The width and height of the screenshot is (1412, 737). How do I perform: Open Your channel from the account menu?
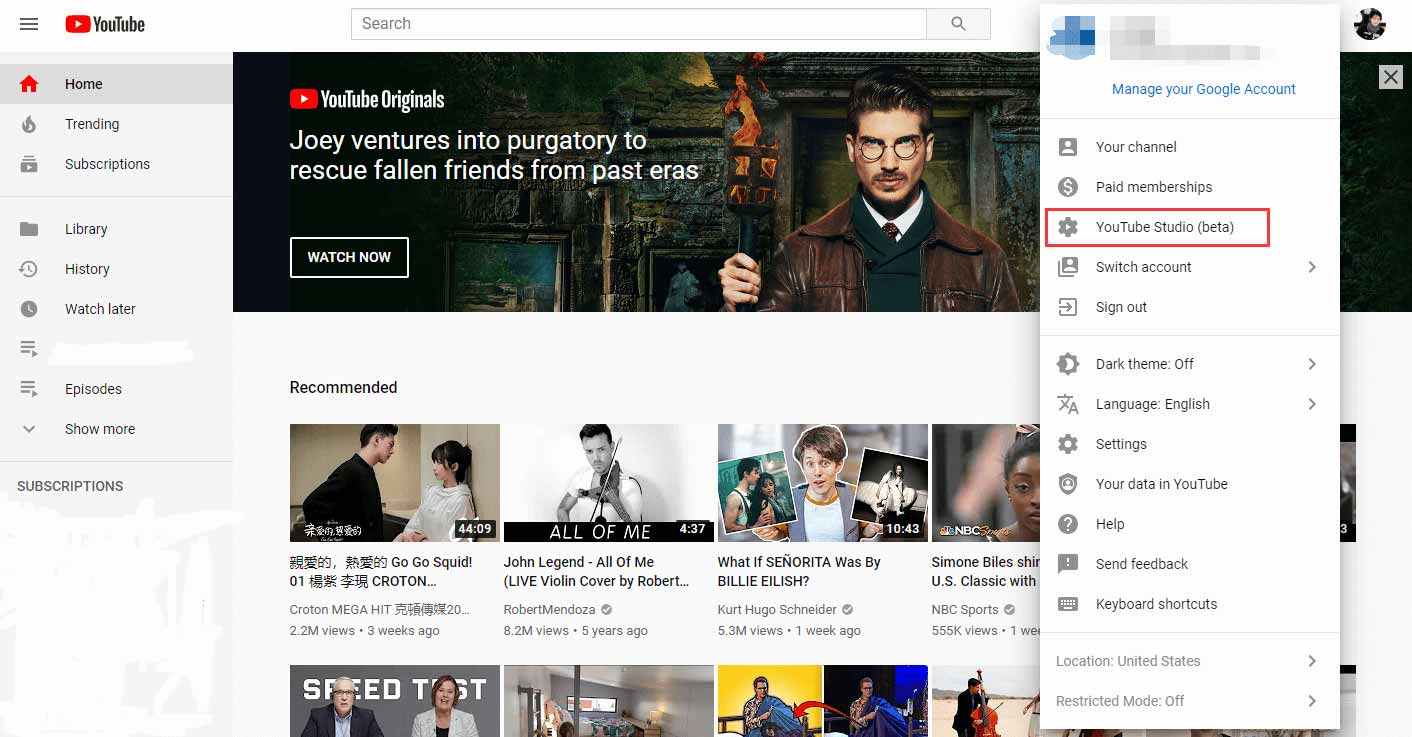coord(1190,147)
